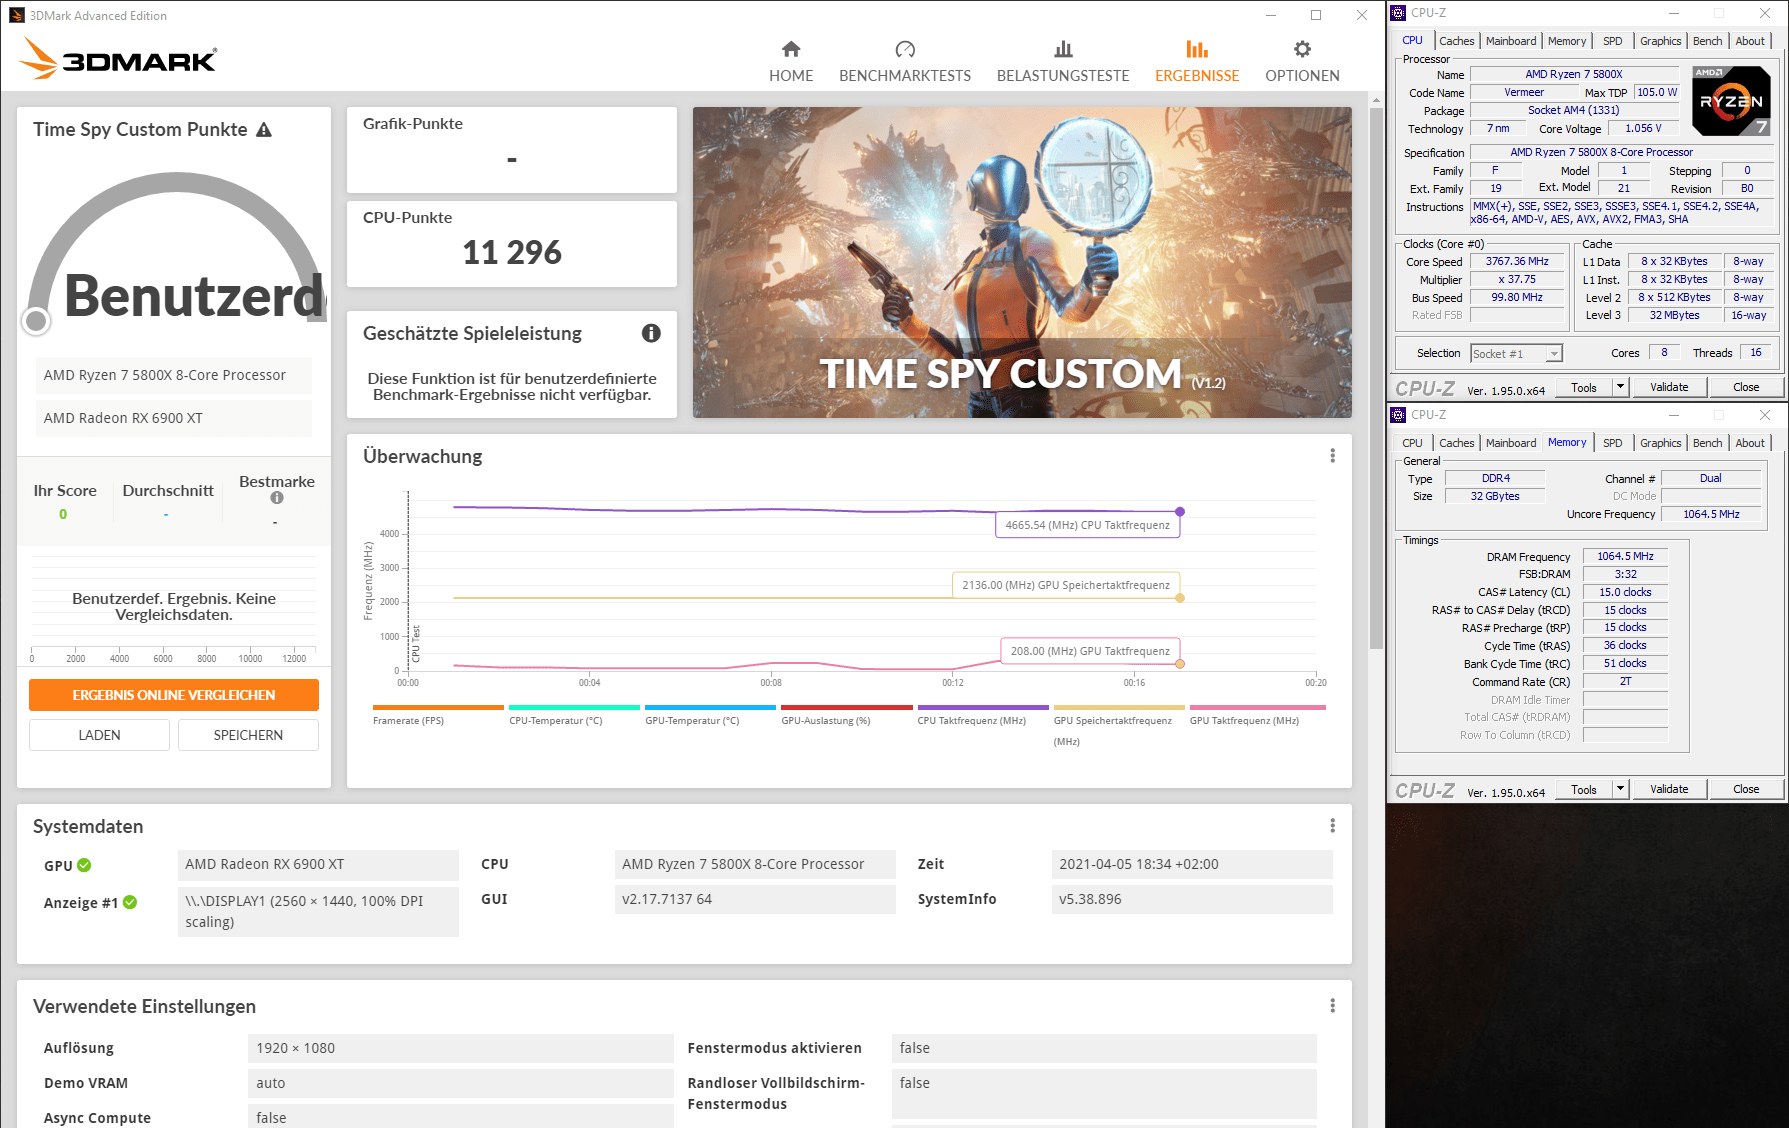Click Auflösung value 1920 × 1080
The width and height of the screenshot is (1789, 1128).
click(461, 1048)
